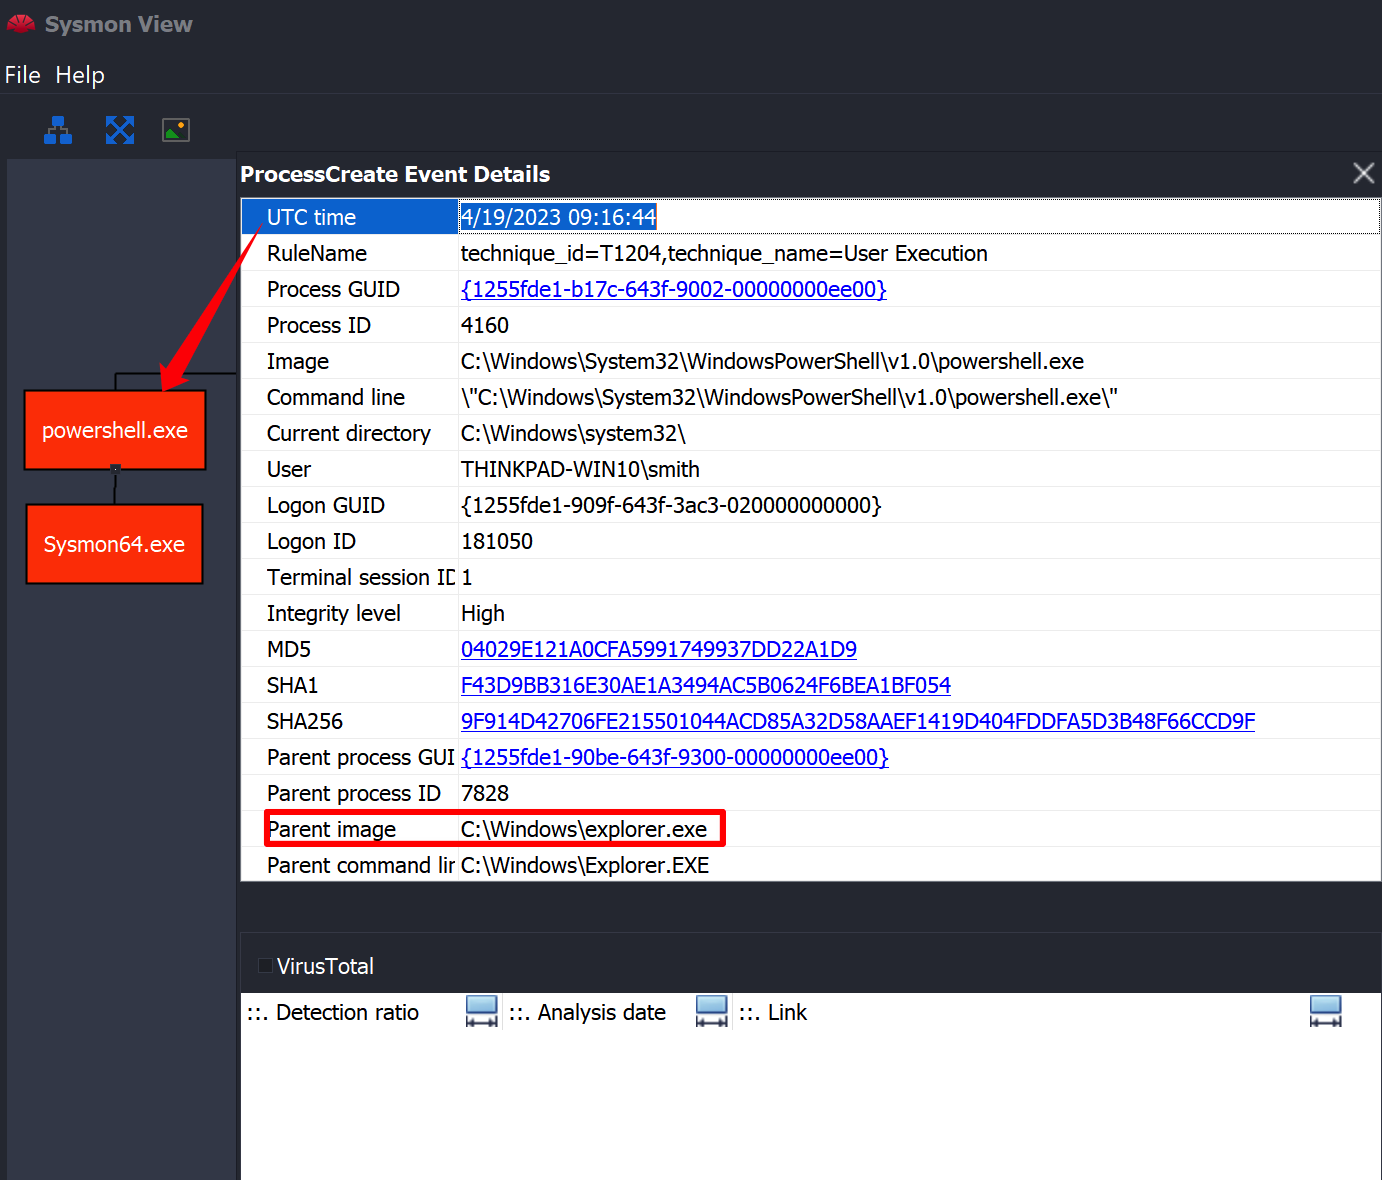The image size is (1382, 1180).
Task: Select the Logon GUID value
Action: 671,505
